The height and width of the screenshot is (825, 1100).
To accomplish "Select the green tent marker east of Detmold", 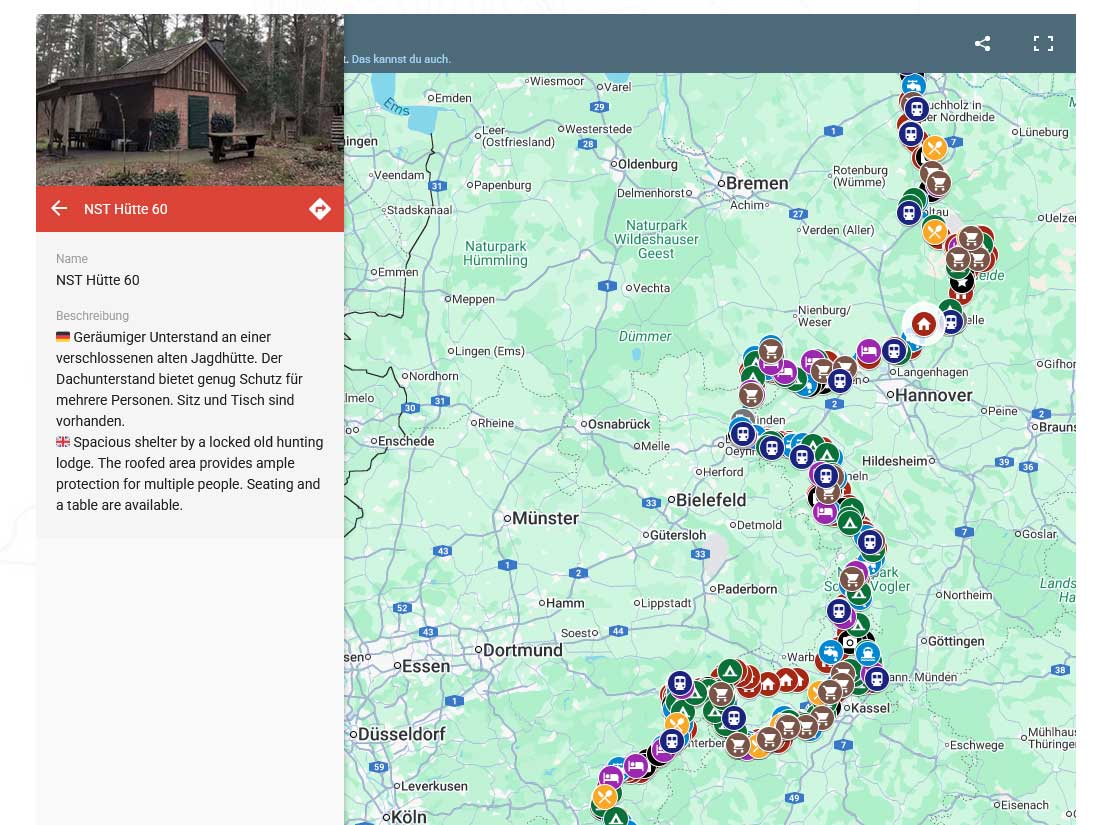I will click(x=850, y=521).
